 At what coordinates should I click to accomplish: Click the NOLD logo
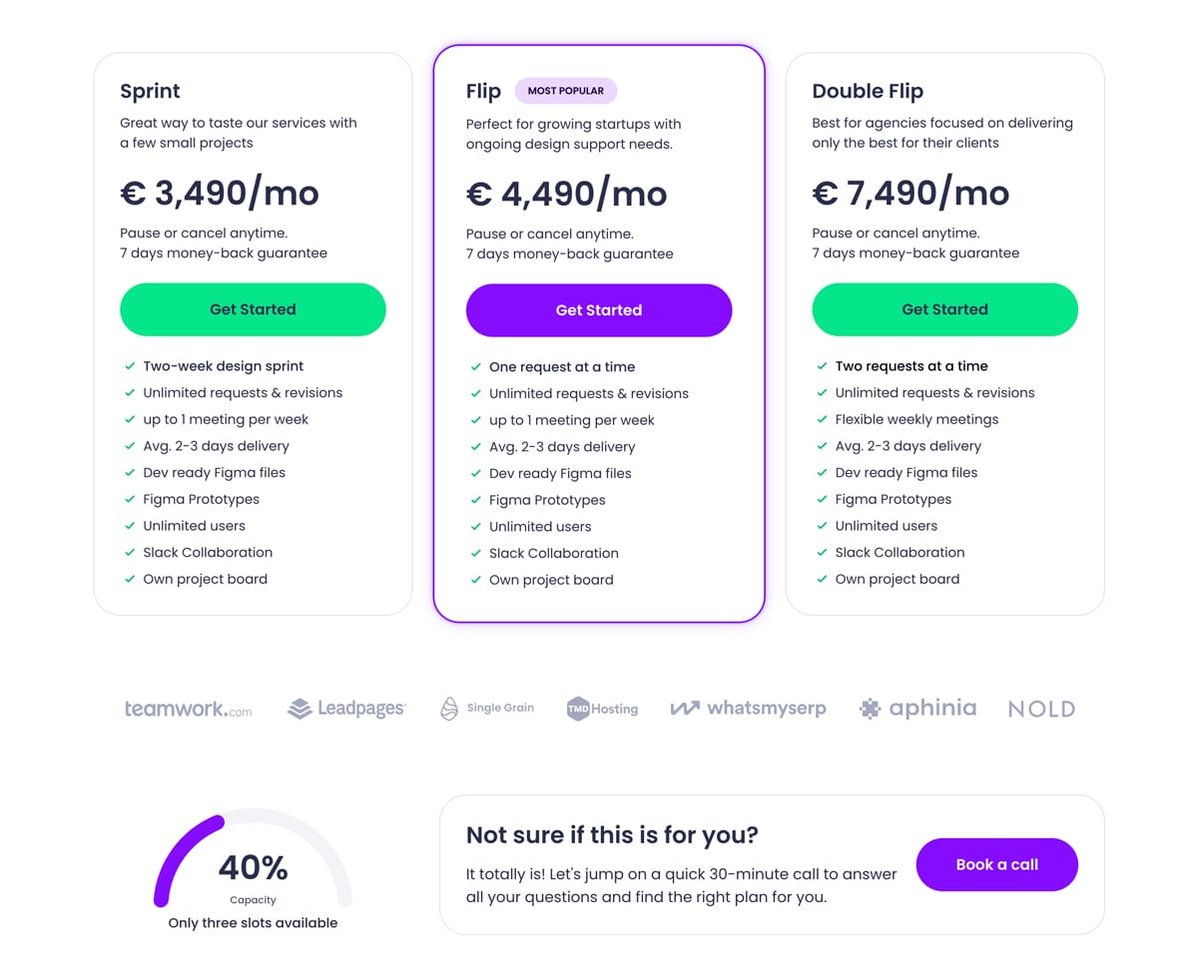tap(1040, 708)
